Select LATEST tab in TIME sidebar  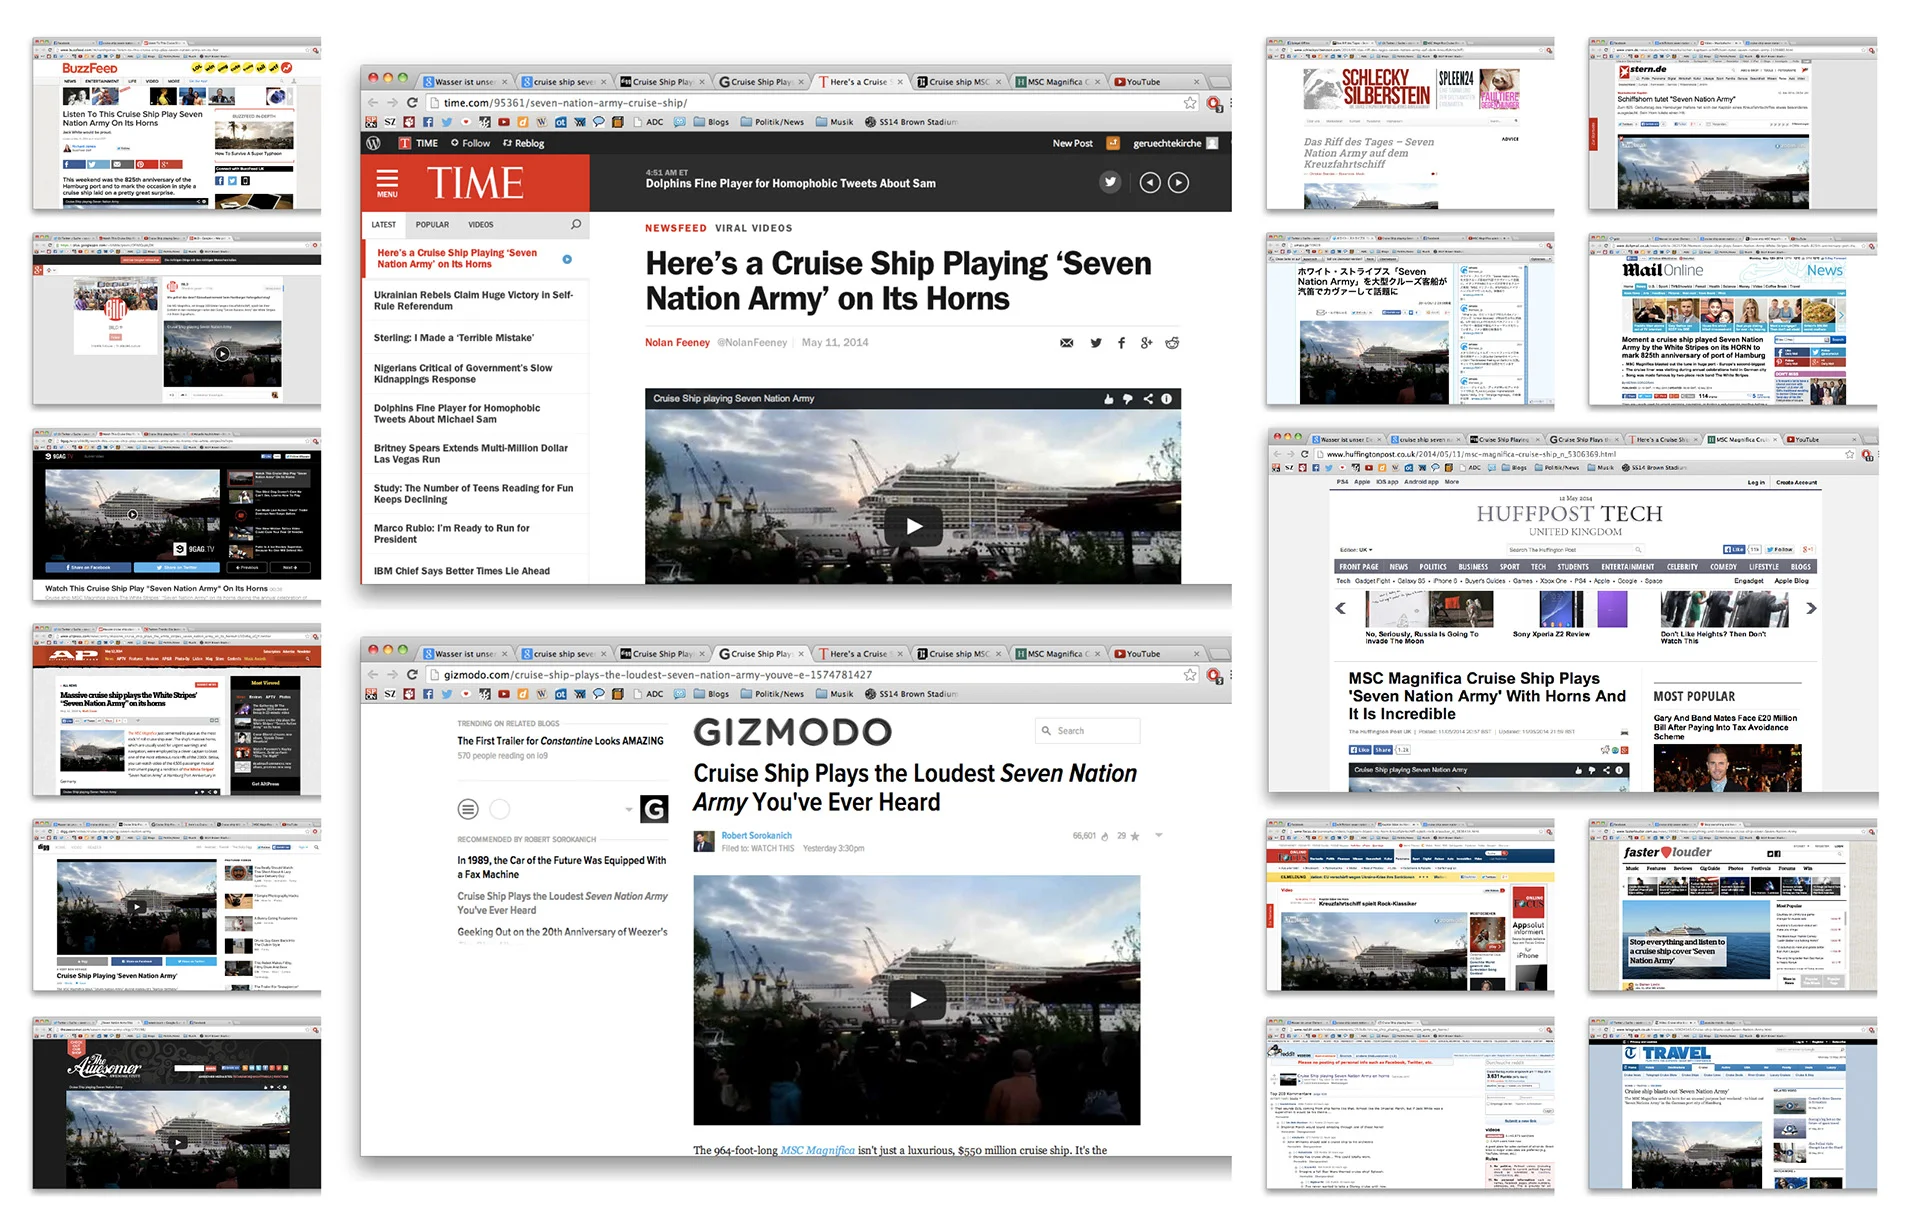384,225
